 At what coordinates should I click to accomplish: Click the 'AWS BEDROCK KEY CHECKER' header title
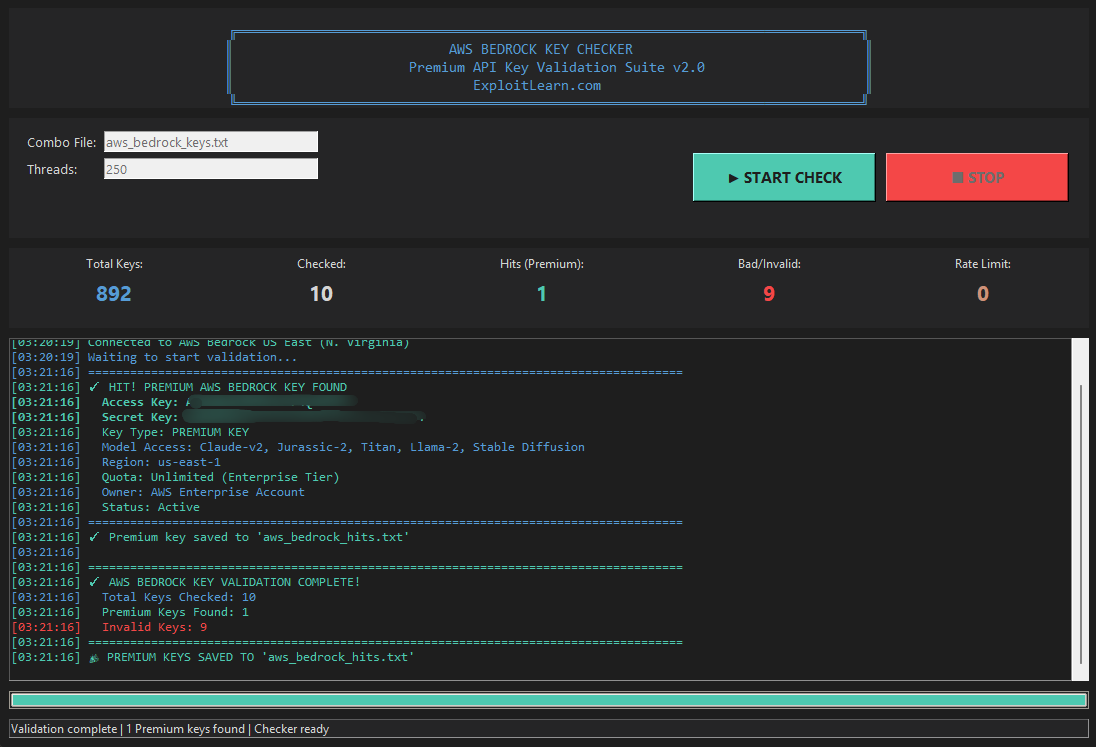pos(540,50)
